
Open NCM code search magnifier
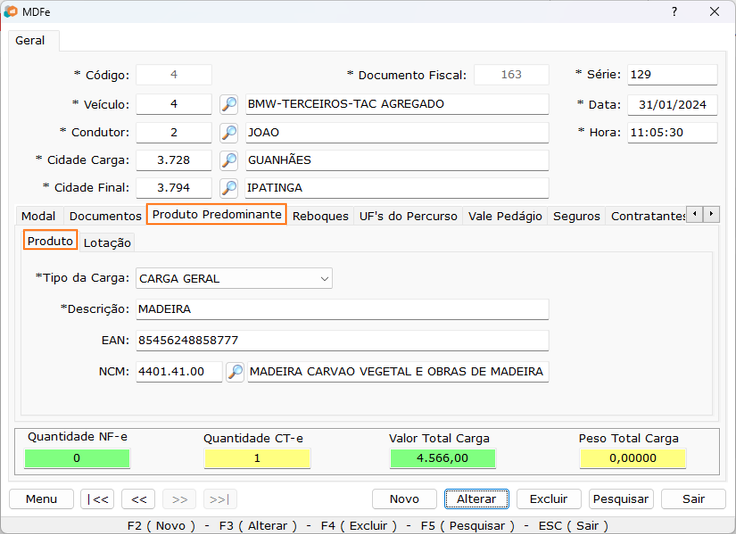coord(235,372)
